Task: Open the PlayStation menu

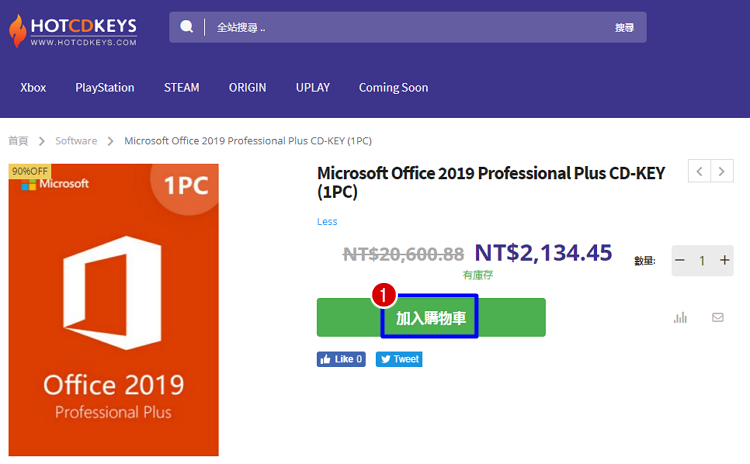Action: tap(105, 88)
